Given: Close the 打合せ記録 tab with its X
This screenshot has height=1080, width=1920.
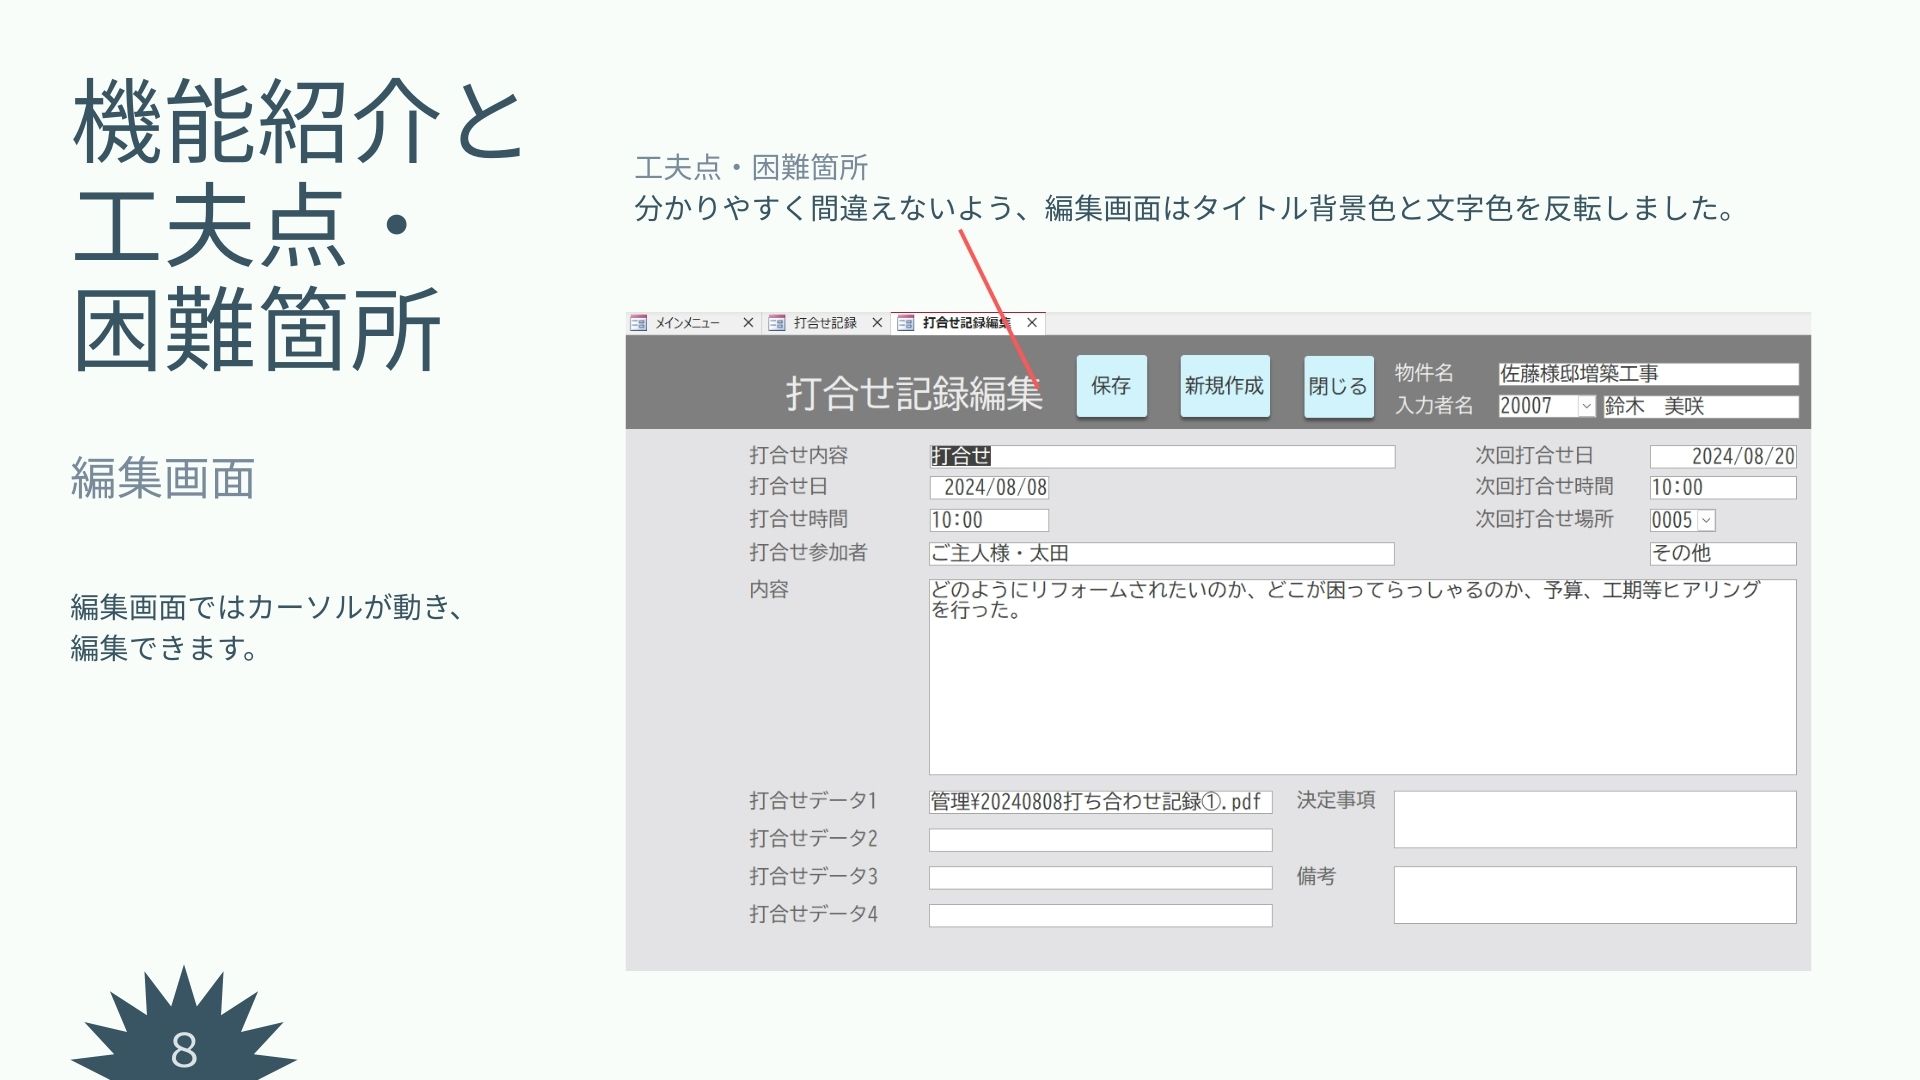Looking at the screenshot, I should [877, 323].
